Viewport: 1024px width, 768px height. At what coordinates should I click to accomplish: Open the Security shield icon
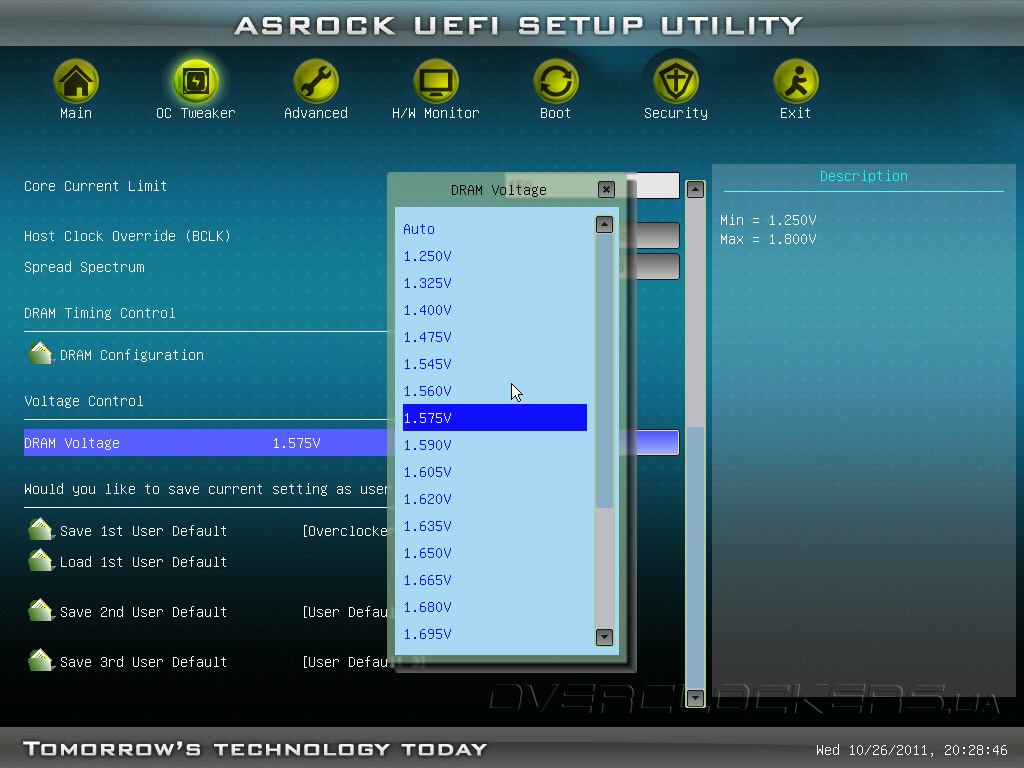pyautogui.click(x=676, y=81)
